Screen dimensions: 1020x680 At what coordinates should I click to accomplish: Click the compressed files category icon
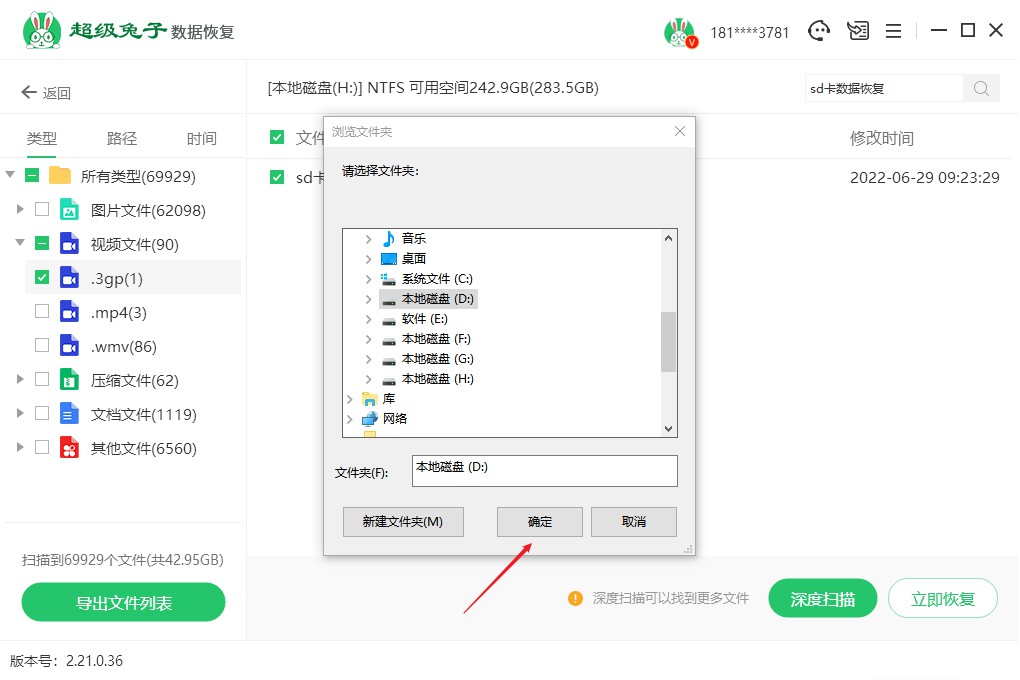tap(69, 379)
